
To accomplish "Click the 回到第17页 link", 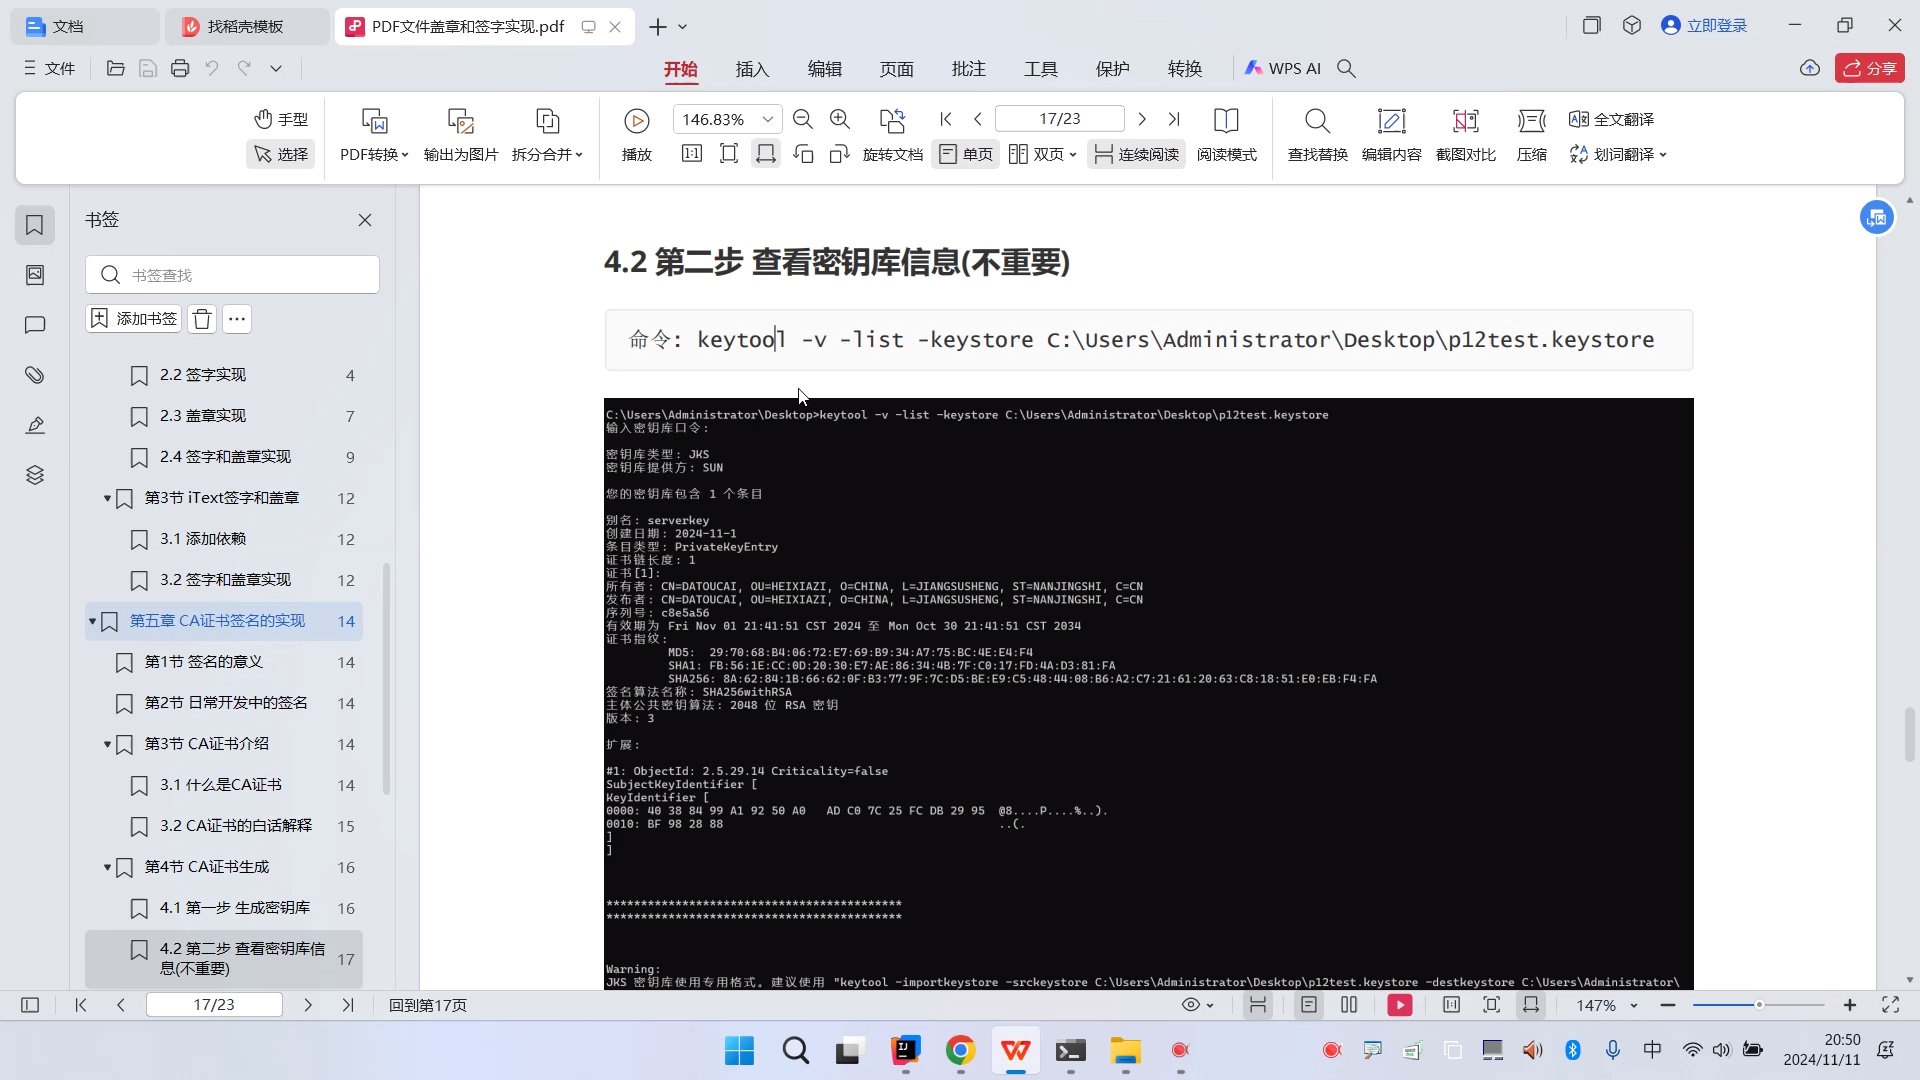I will (x=426, y=1005).
